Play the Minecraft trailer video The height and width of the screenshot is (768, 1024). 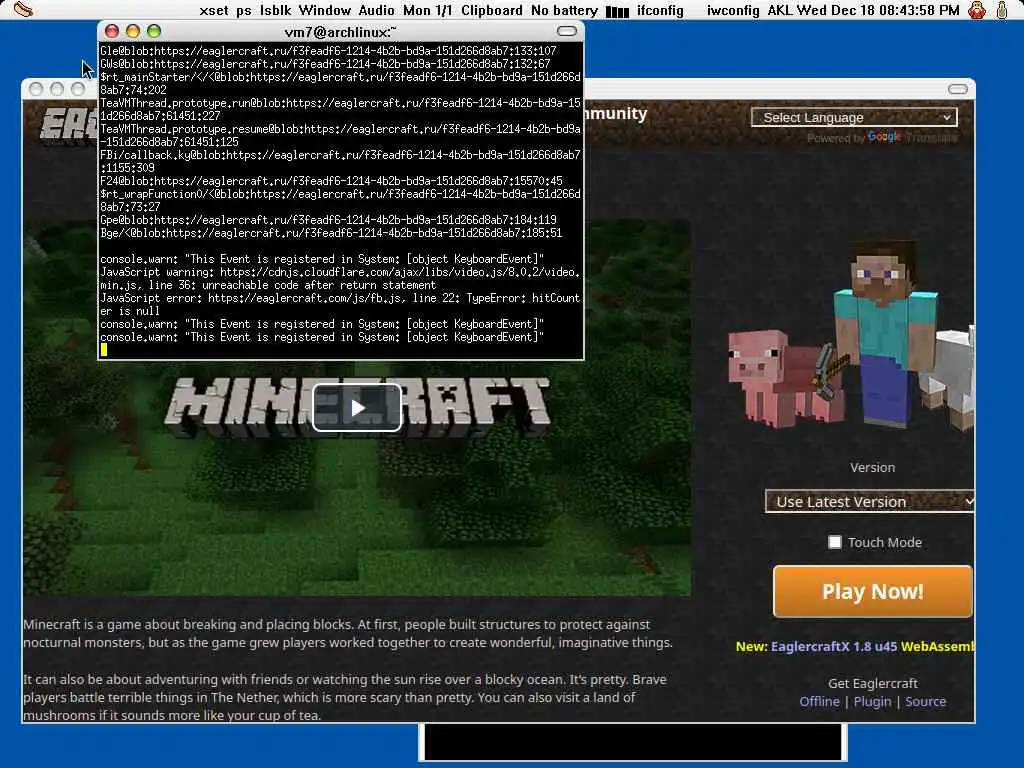(357, 408)
